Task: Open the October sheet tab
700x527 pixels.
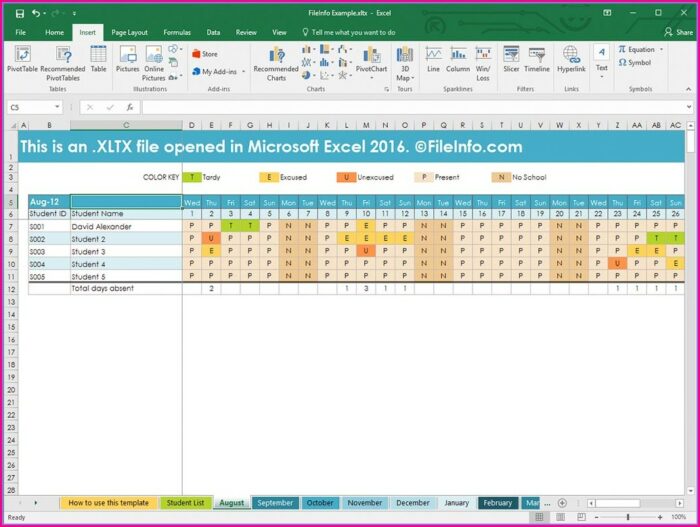Action: (x=320, y=503)
